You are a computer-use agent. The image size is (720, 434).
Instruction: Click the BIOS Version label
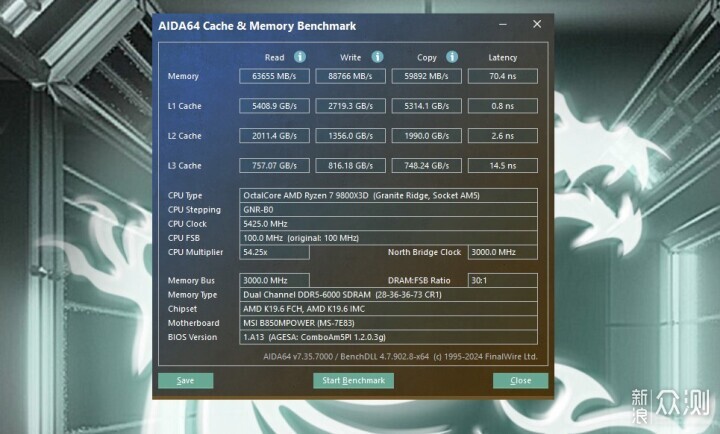pyautogui.click(x=192, y=337)
